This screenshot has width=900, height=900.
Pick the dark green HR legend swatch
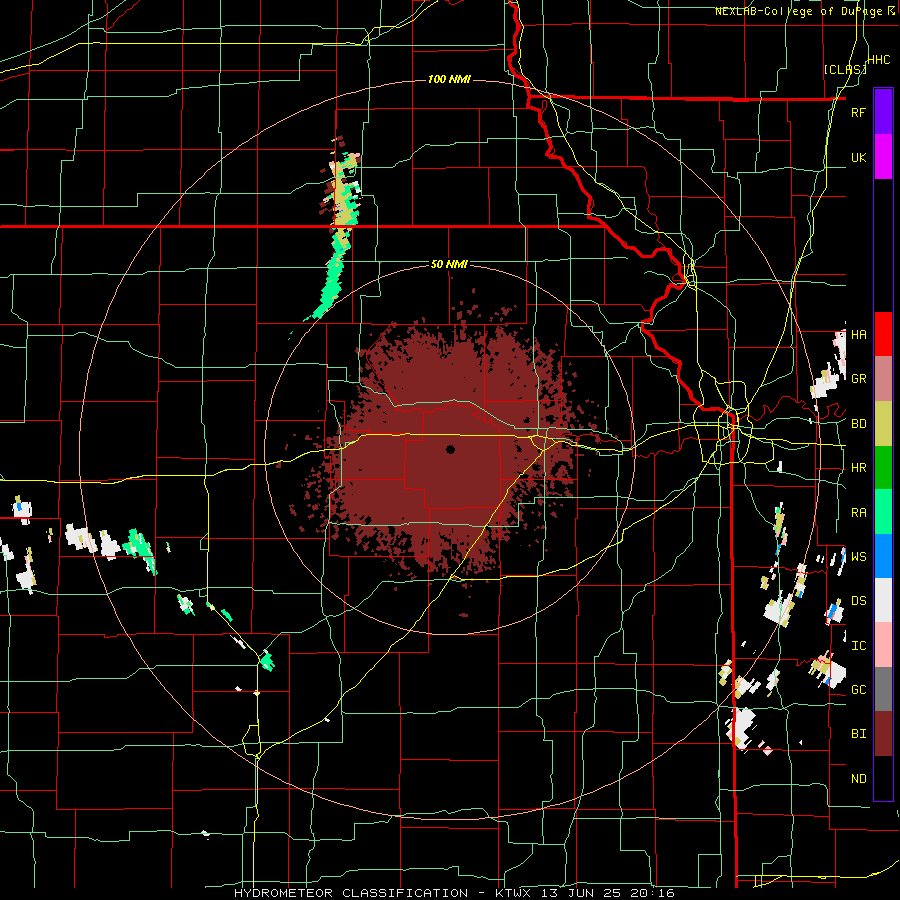883,467
